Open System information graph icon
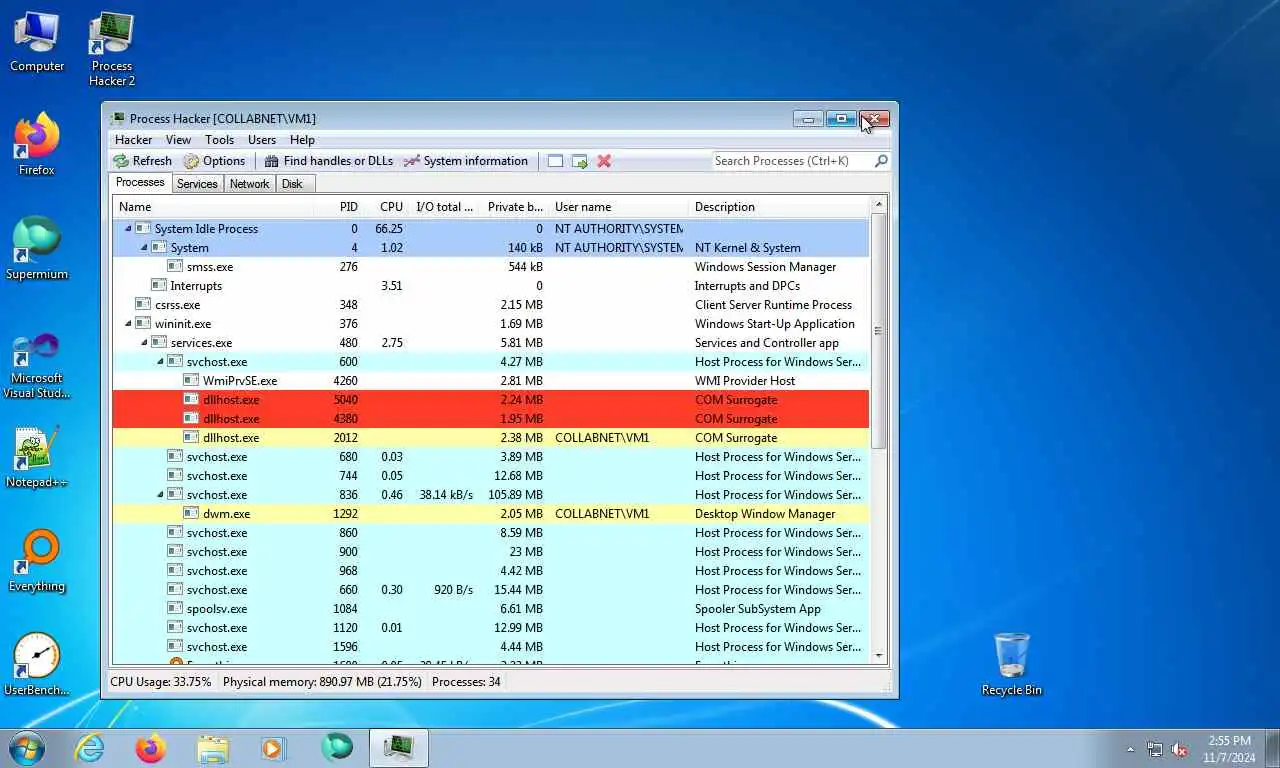This screenshot has height=768, width=1280. [411, 161]
